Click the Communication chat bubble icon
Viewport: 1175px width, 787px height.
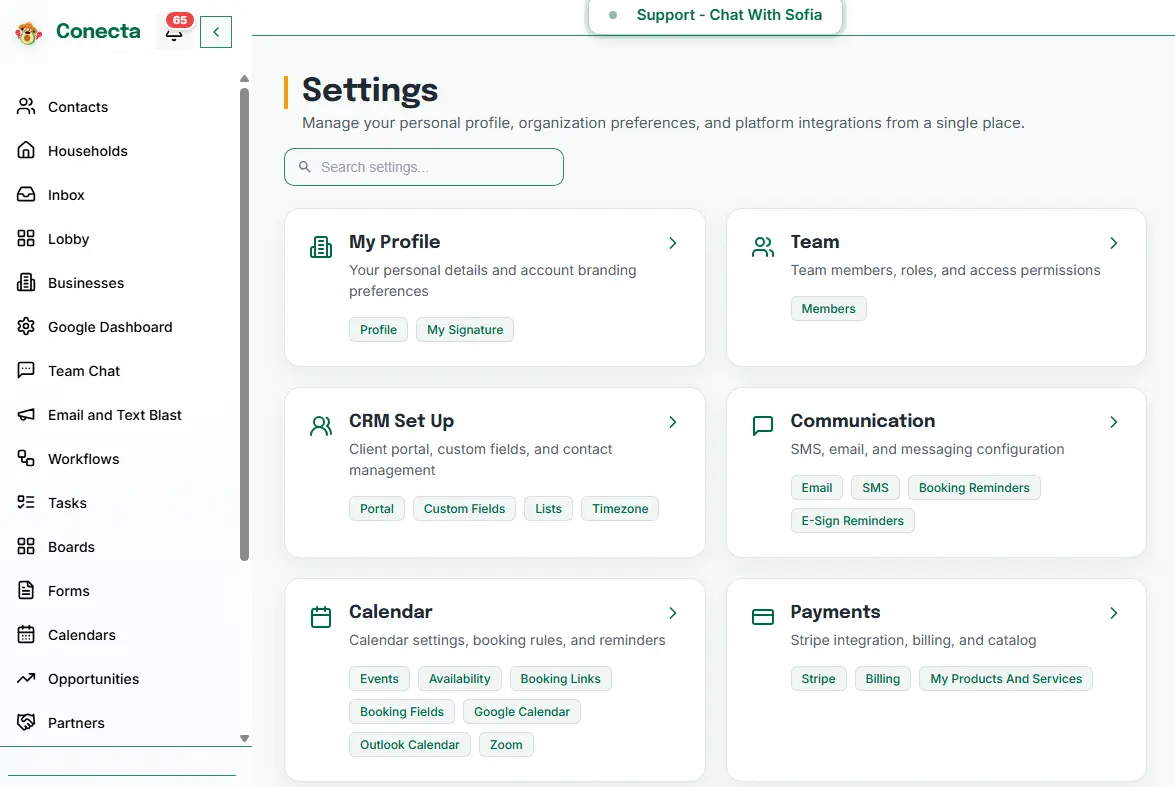762,426
